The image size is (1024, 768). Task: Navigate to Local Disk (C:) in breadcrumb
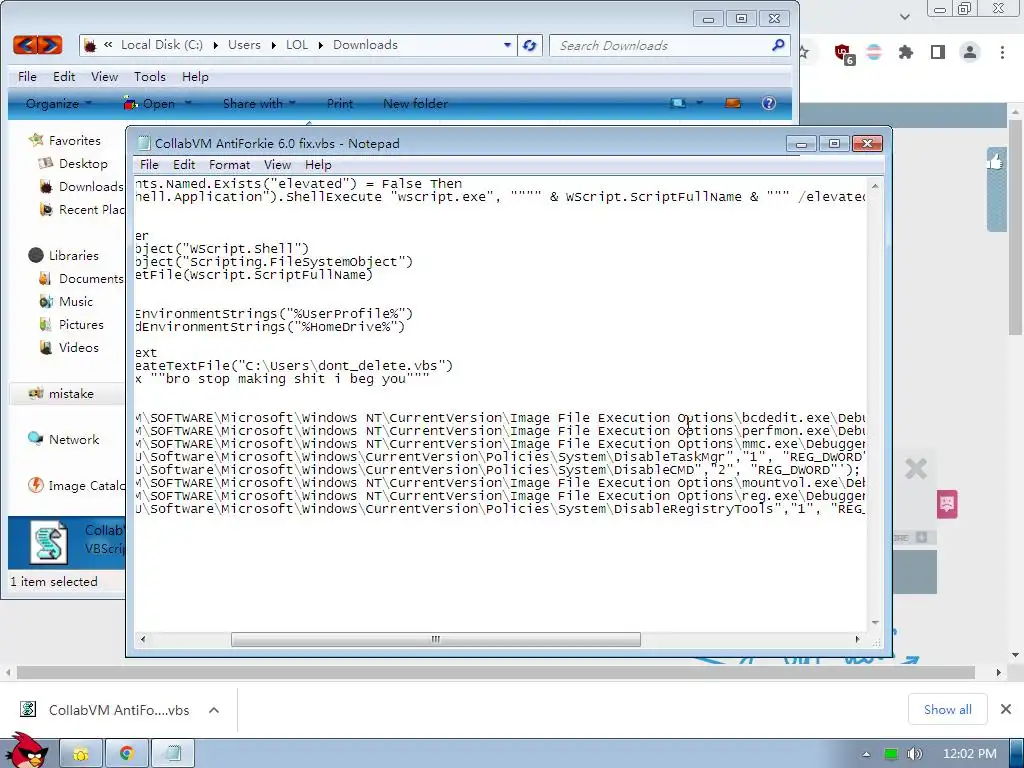tap(161, 45)
